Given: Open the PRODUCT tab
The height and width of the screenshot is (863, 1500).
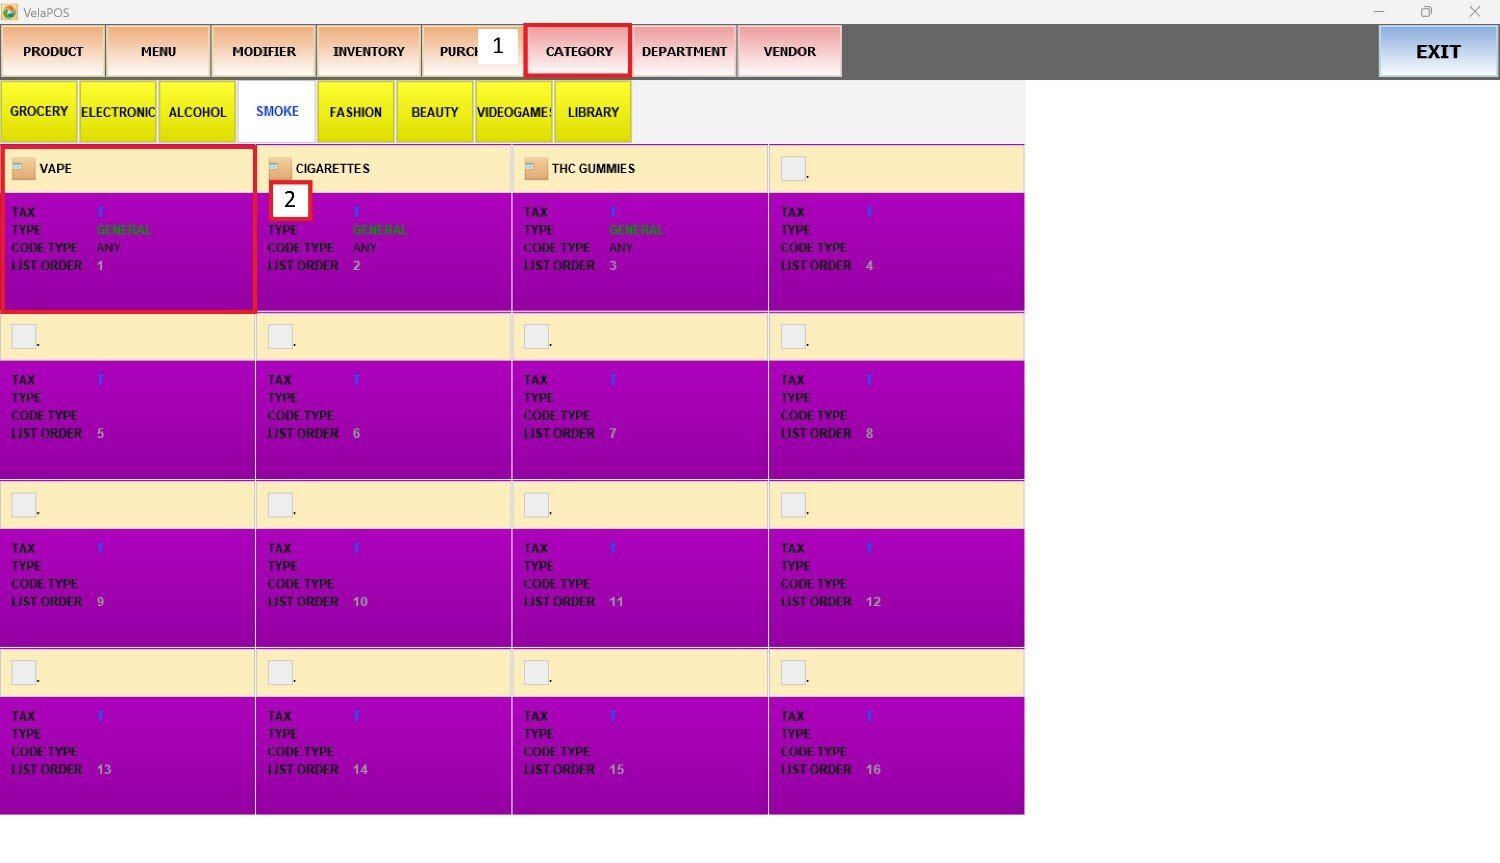Looking at the screenshot, I should tap(53, 51).
